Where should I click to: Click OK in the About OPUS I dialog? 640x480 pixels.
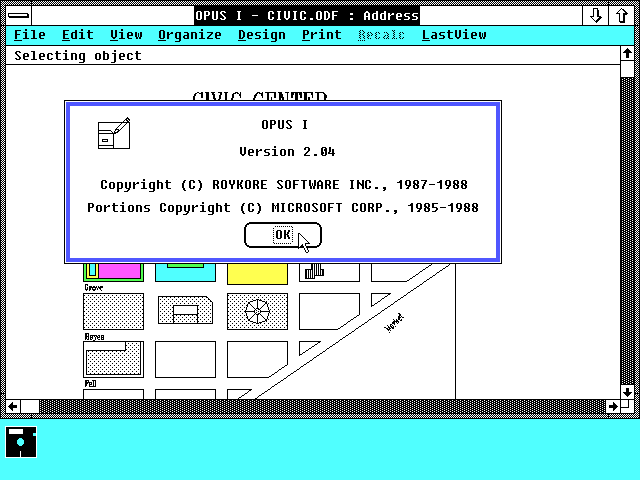click(x=283, y=235)
